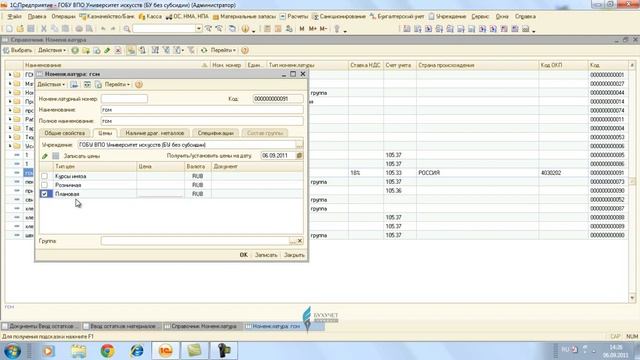
Task: Click the M- memory button in the main toolbar
Action: (x=323, y=29)
